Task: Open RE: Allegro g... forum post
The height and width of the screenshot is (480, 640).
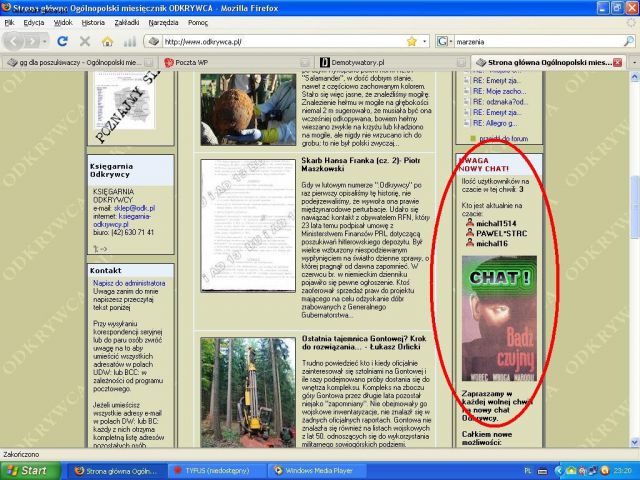Action: click(495, 123)
